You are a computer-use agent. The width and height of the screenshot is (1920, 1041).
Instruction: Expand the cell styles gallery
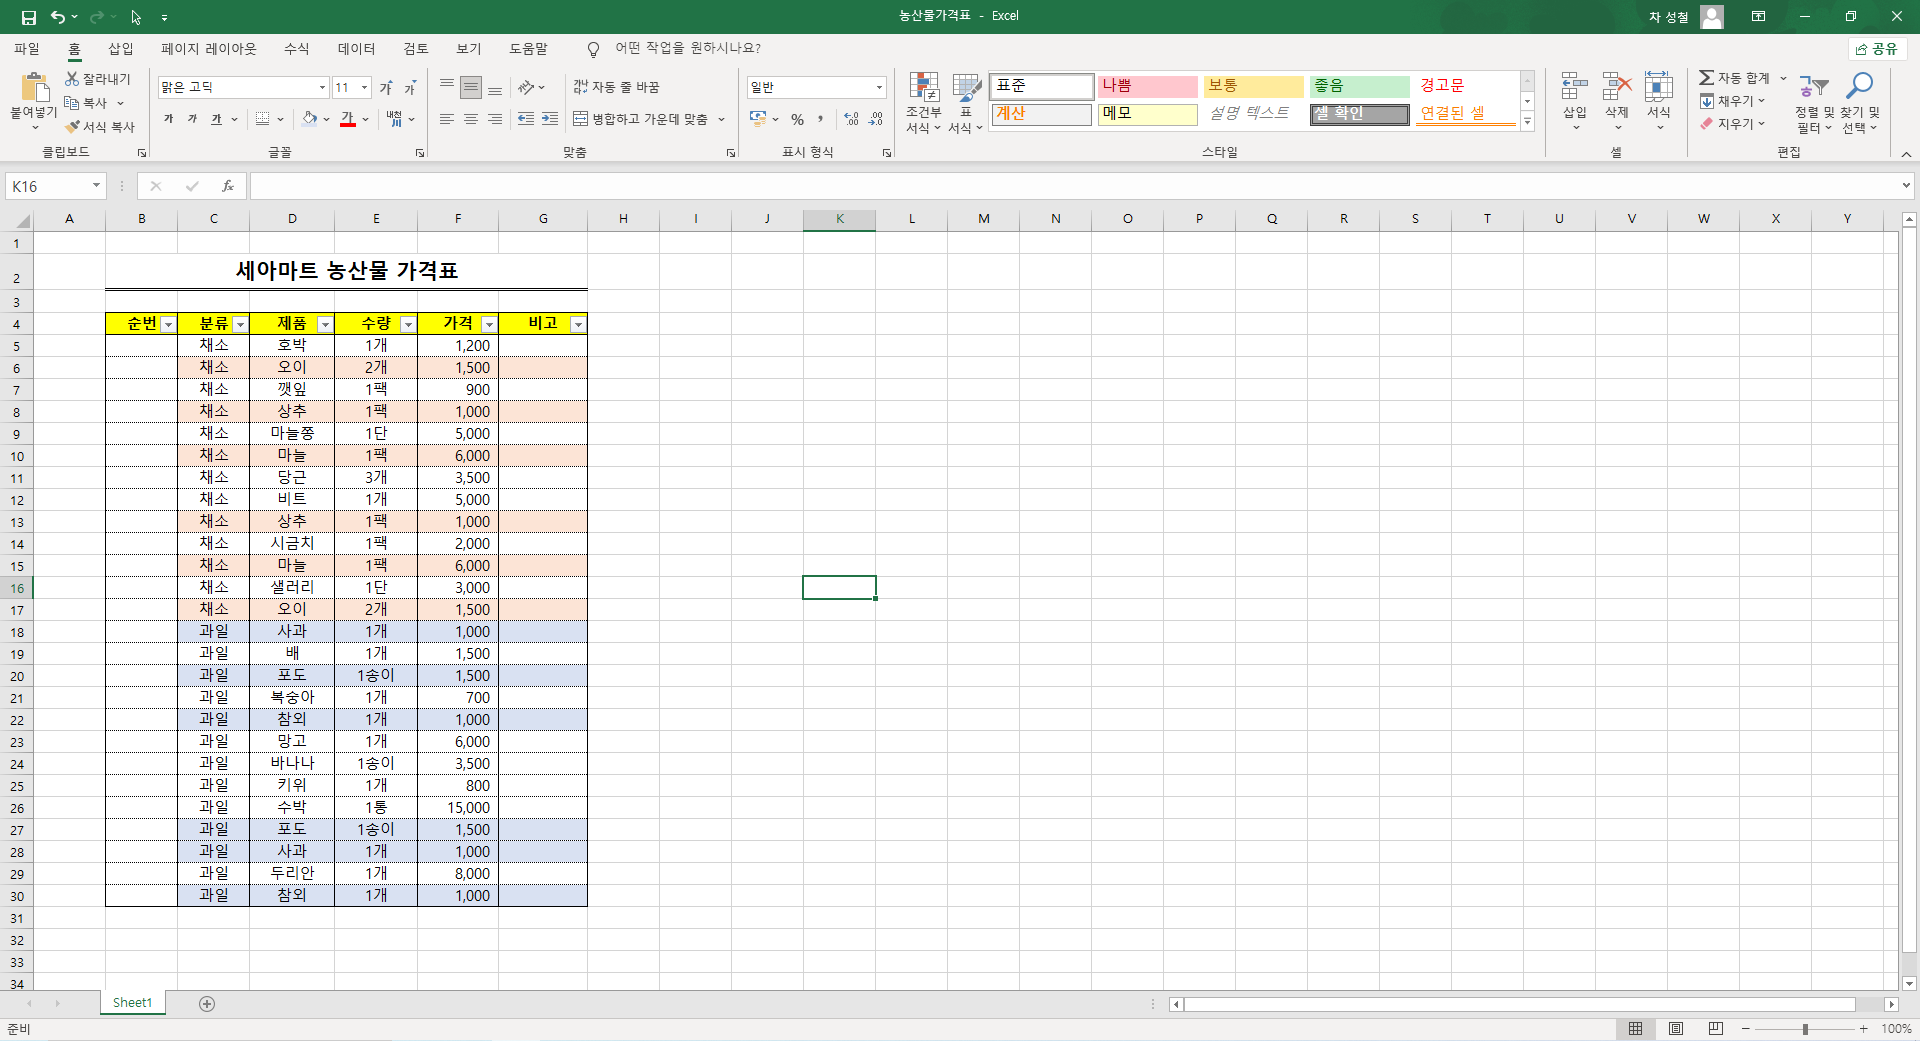pyautogui.click(x=1527, y=122)
